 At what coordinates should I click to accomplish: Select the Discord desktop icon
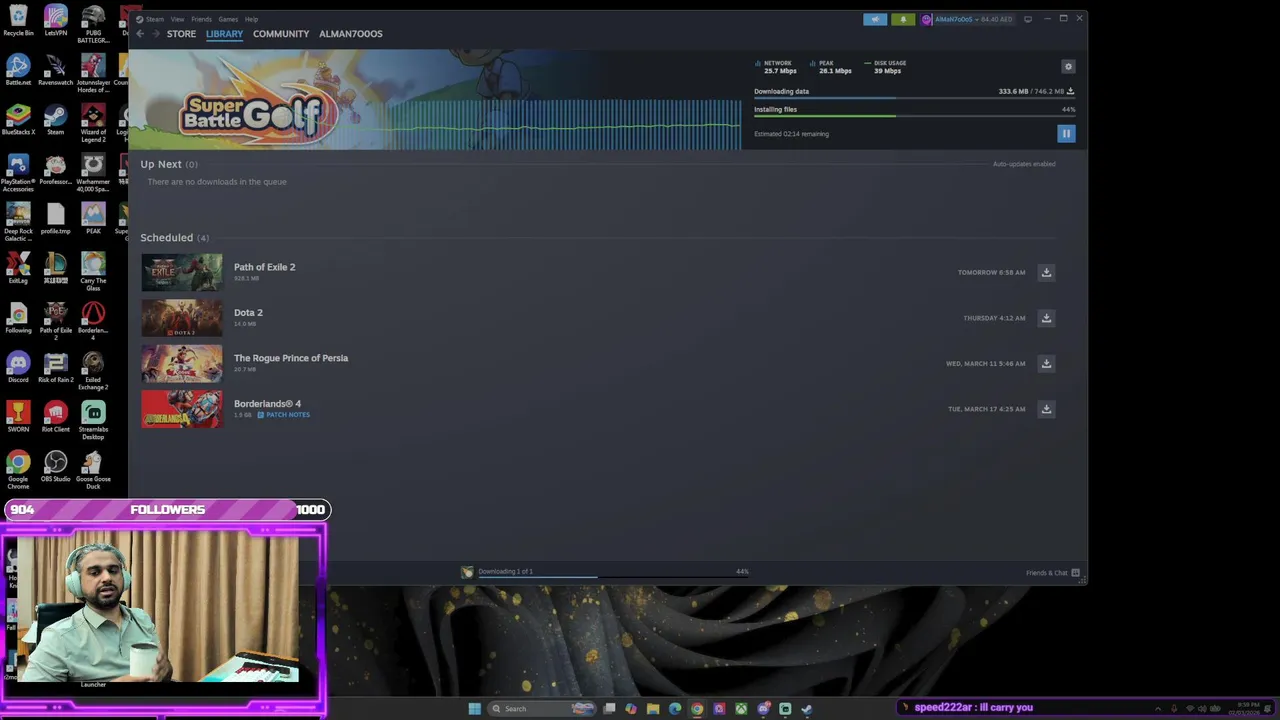(18, 367)
